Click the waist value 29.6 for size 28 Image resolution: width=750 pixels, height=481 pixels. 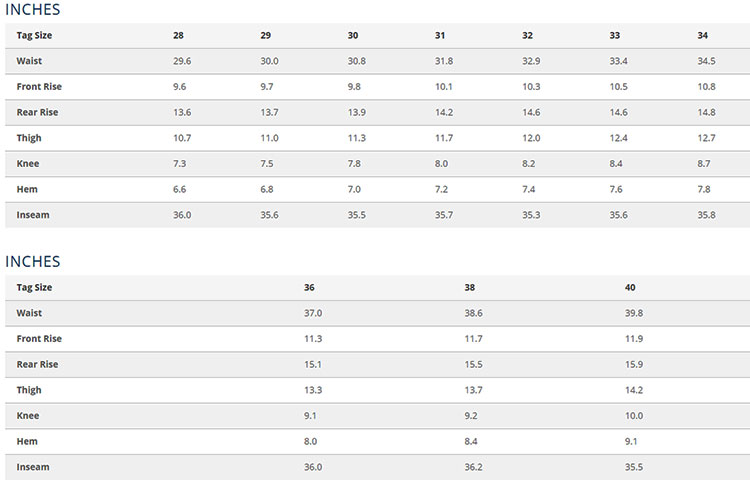point(182,61)
